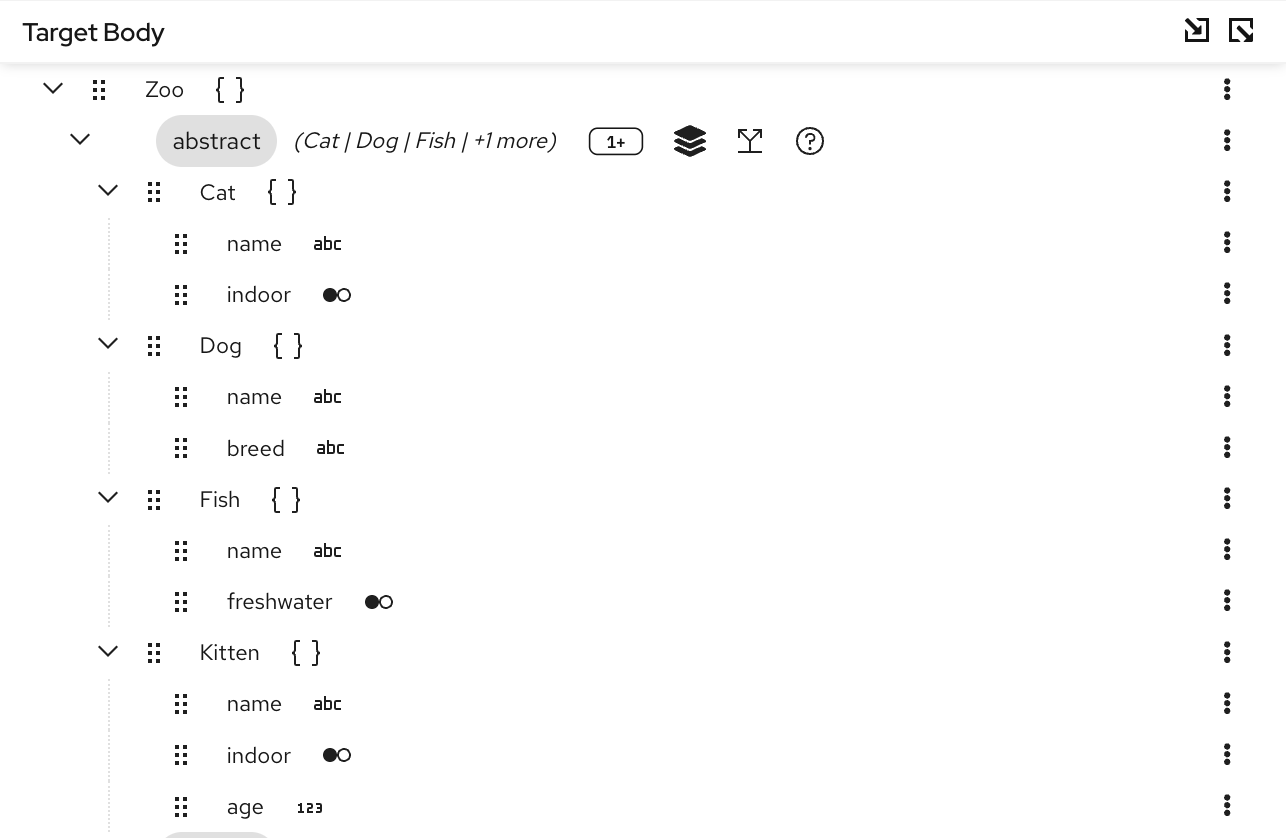This screenshot has width=1286, height=838.
Task: Click drag handle icon beside freshwater
Action: [181, 601]
